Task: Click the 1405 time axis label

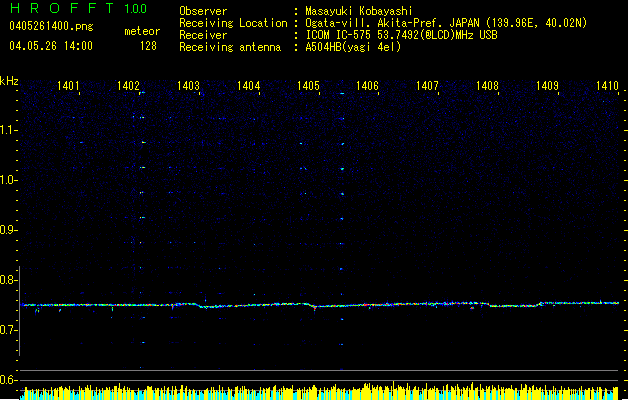Action: coord(308,87)
